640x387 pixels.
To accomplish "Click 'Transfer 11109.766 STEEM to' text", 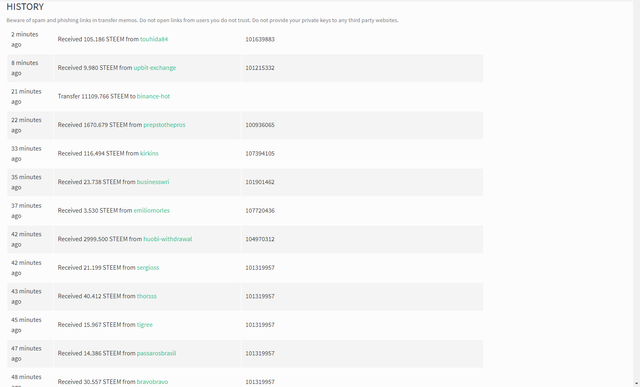I will 96,96.
